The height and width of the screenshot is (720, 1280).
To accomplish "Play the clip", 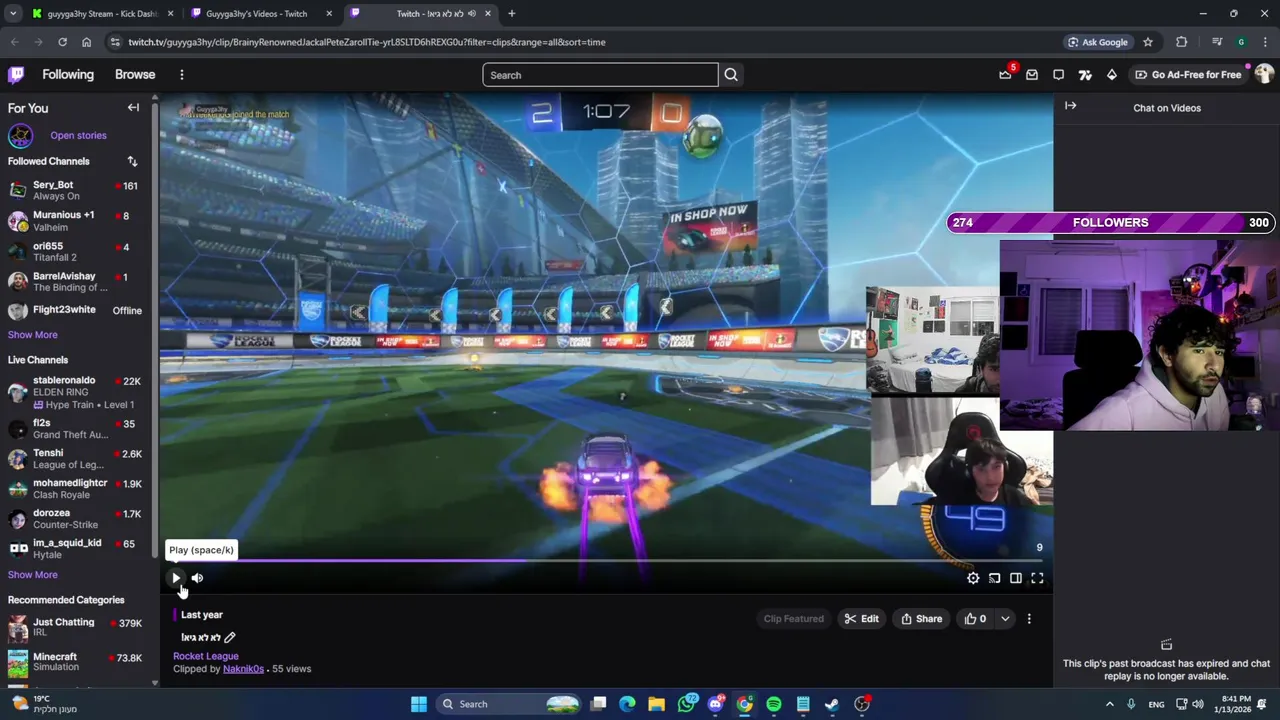I will coord(176,578).
